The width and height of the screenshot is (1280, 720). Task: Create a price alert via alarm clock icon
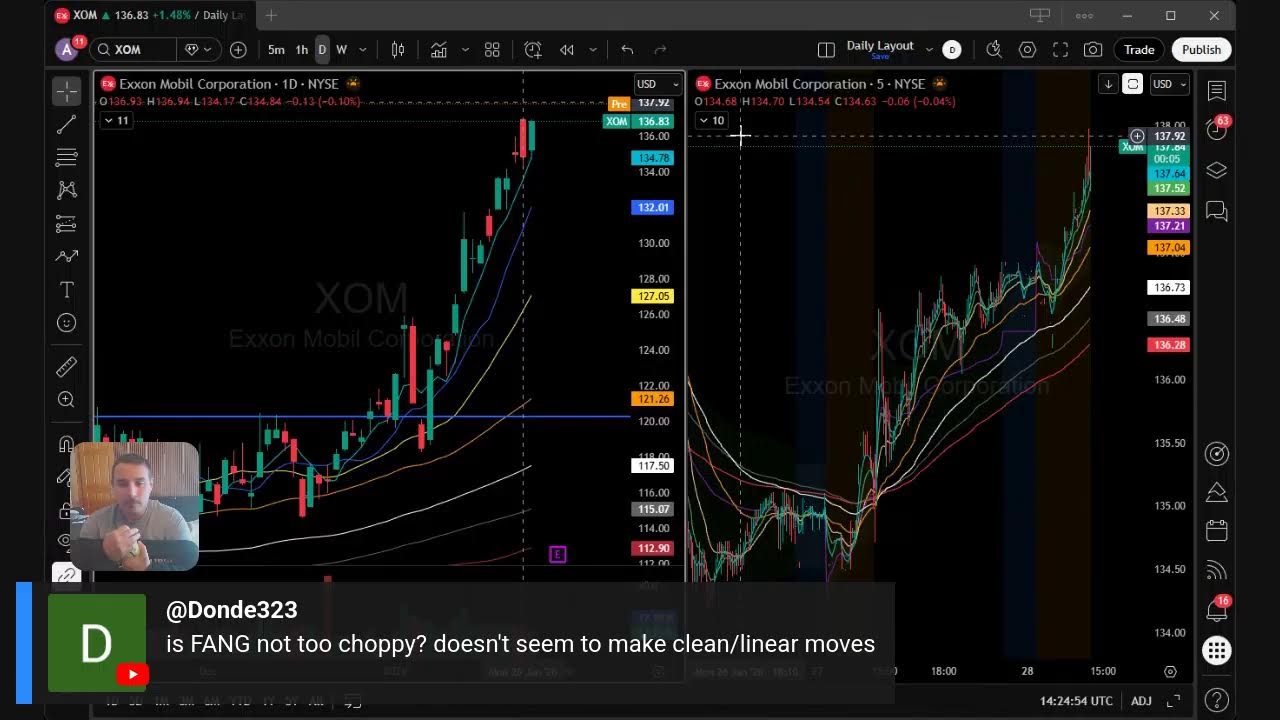click(533, 49)
